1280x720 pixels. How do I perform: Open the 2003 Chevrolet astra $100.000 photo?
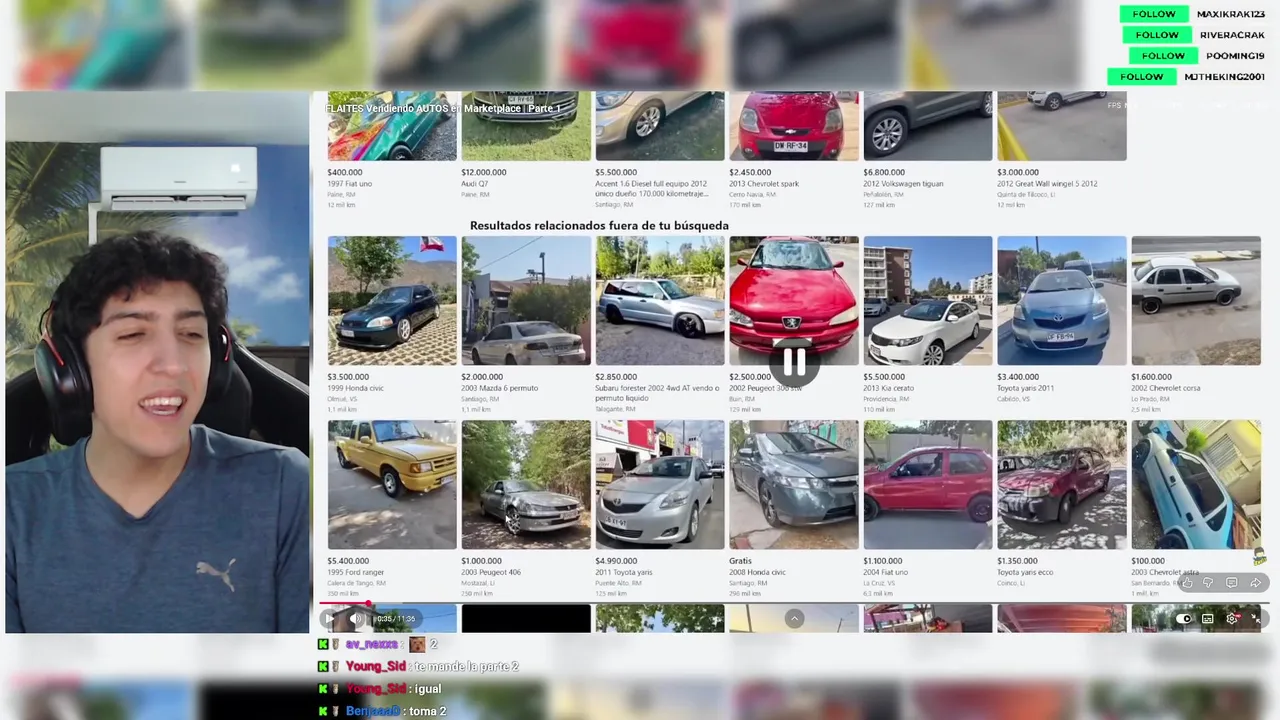(1196, 485)
